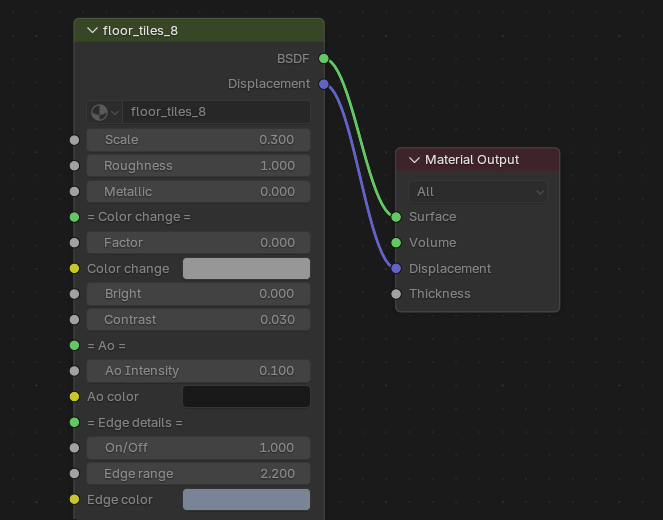Click the Metallic input socket
This screenshot has width=663, height=520.
click(x=74, y=192)
